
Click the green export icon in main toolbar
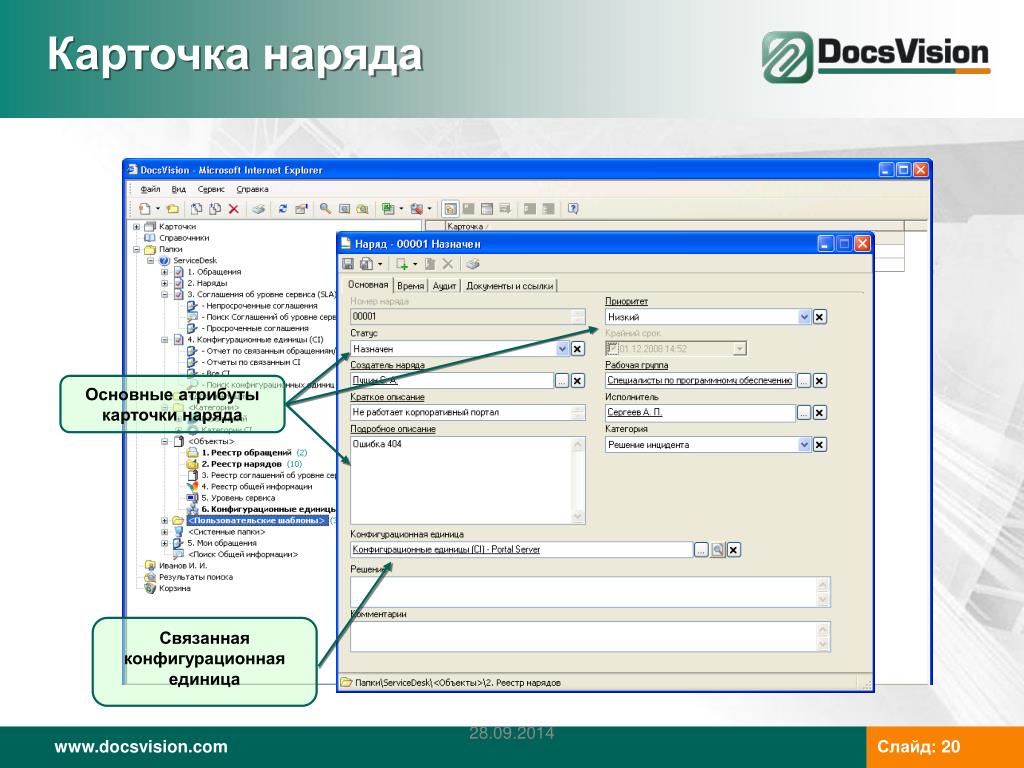point(388,209)
